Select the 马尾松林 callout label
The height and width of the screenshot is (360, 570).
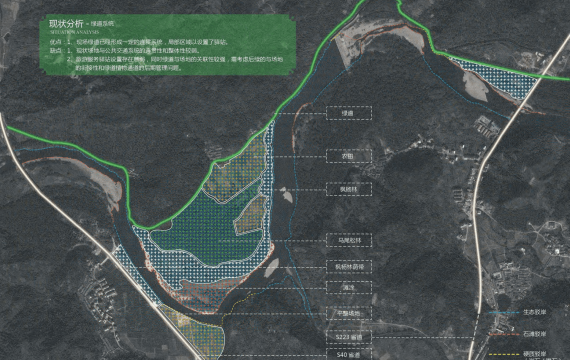[349, 240]
